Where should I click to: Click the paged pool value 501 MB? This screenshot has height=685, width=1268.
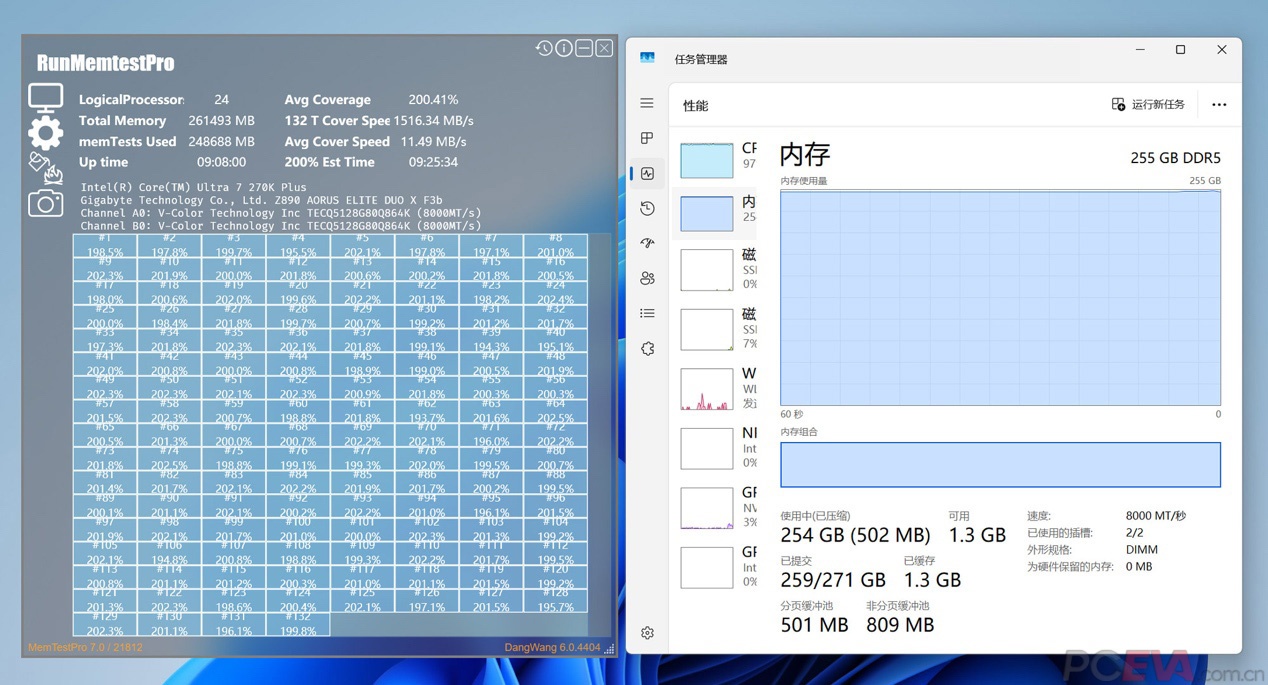(x=814, y=625)
